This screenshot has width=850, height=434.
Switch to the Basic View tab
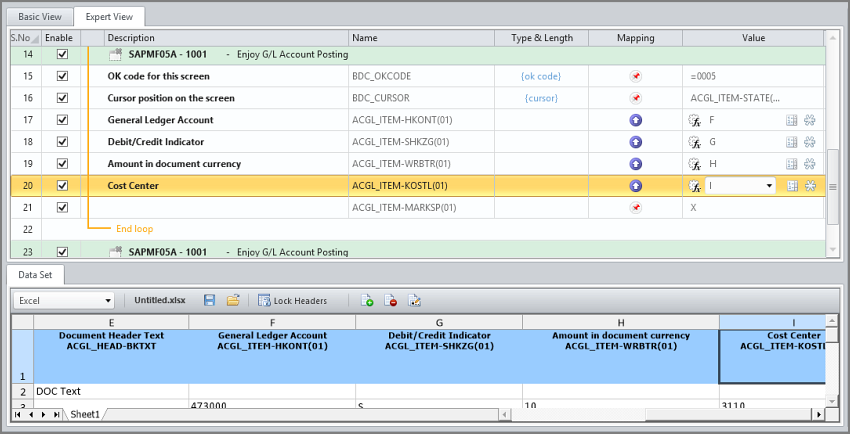click(39, 17)
